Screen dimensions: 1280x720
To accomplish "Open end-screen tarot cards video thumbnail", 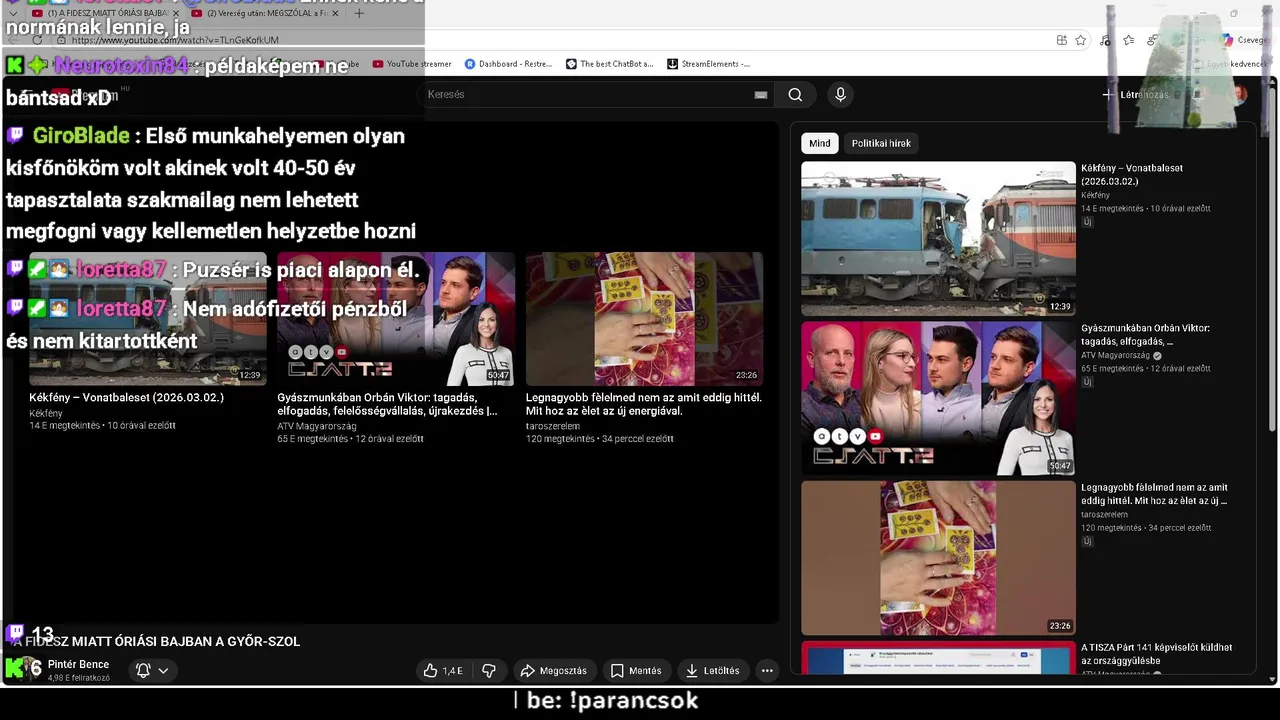I will click(644, 319).
